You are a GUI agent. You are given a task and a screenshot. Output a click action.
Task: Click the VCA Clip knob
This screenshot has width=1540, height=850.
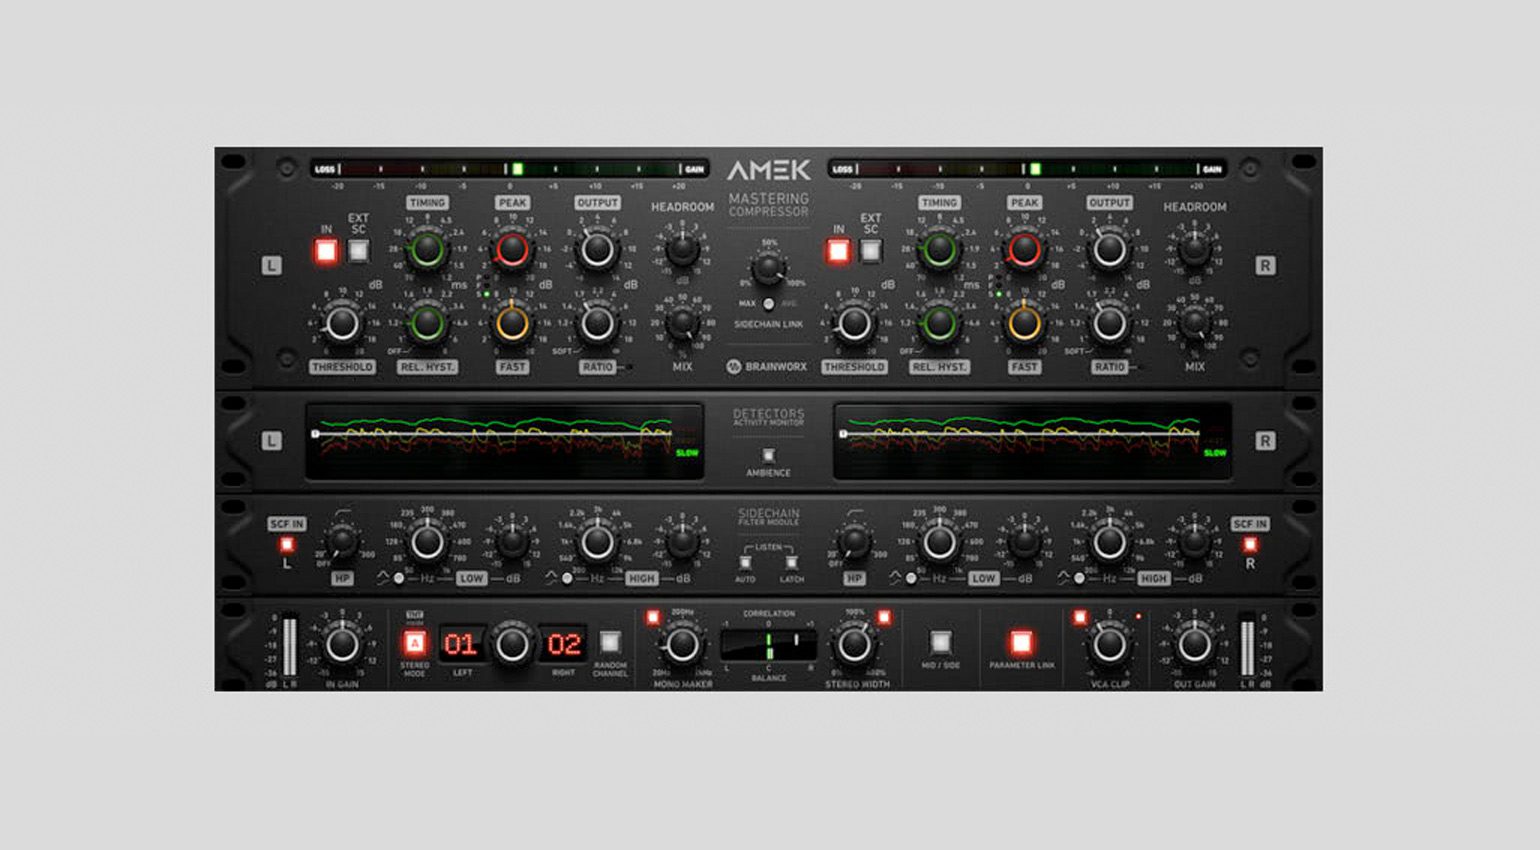(1109, 645)
